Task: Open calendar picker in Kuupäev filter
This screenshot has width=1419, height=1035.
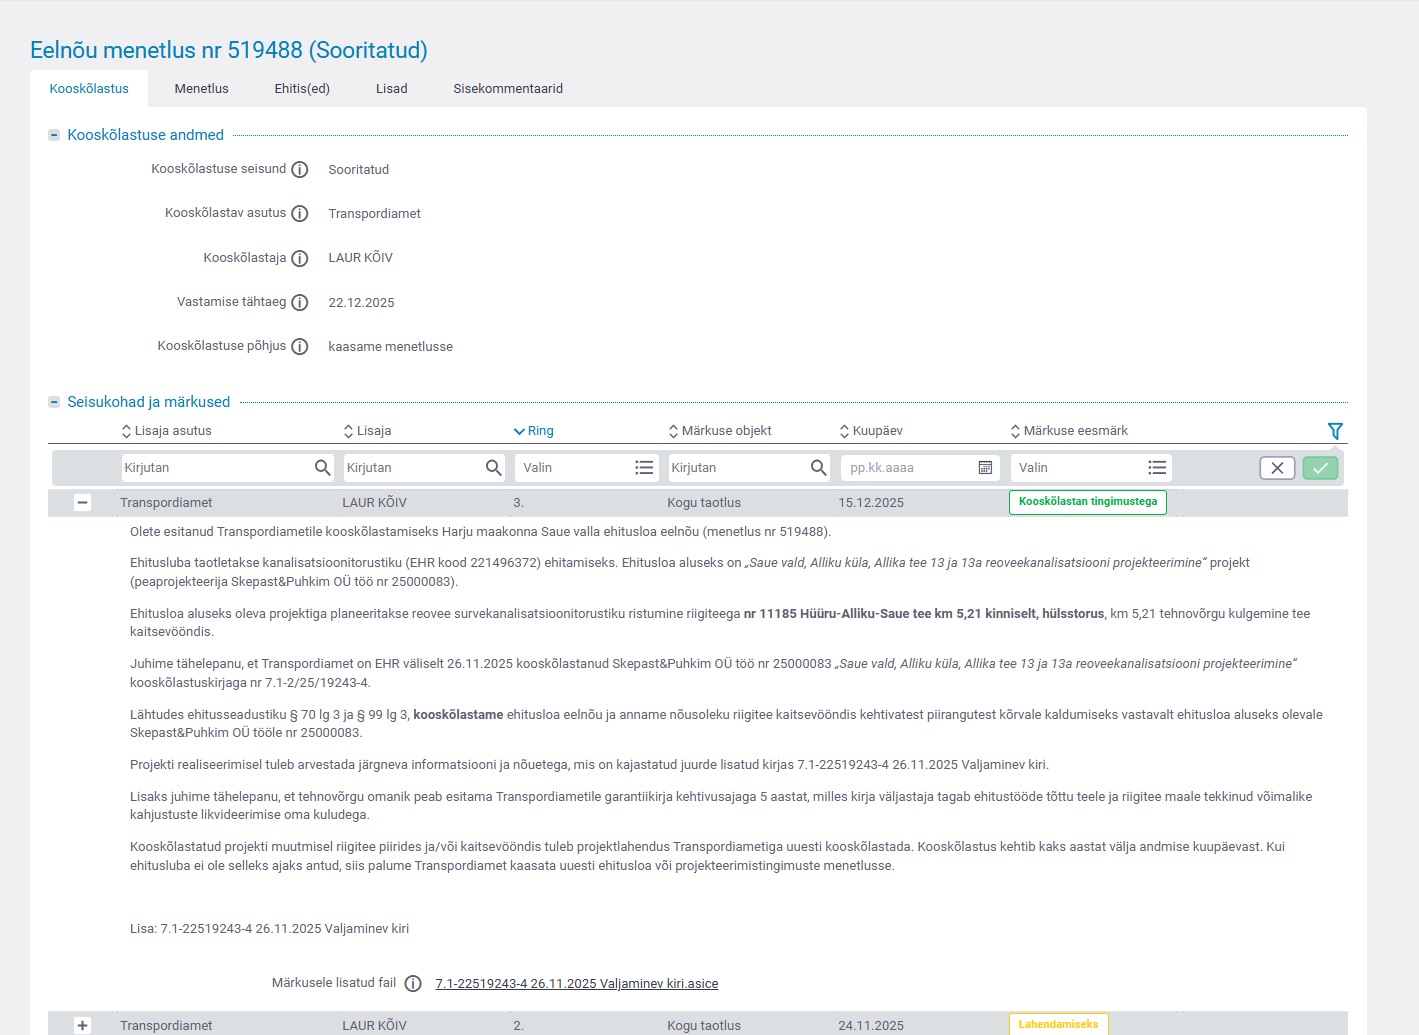Action: [x=985, y=468]
